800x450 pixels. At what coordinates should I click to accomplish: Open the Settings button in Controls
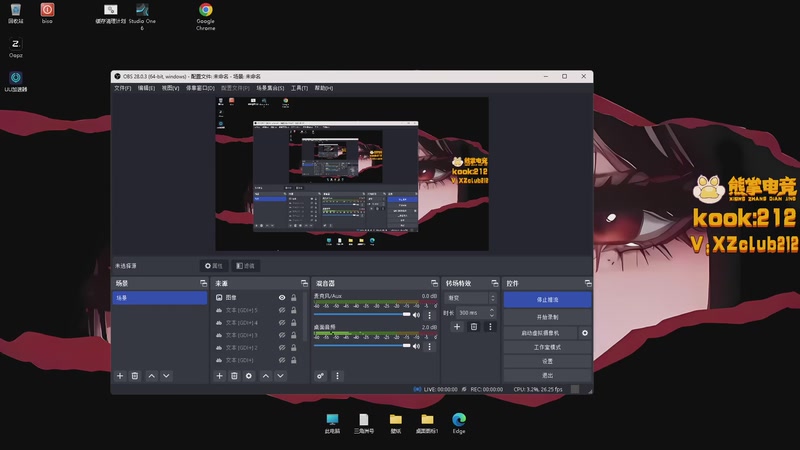coord(547,361)
